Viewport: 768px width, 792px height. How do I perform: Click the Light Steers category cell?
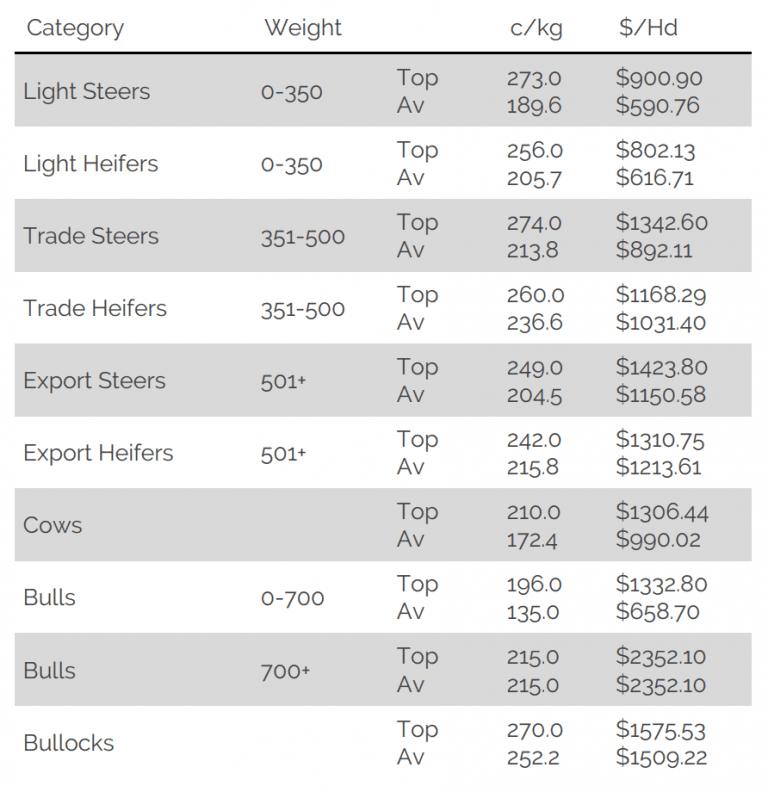pyautogui.click(x=86, y=91)
